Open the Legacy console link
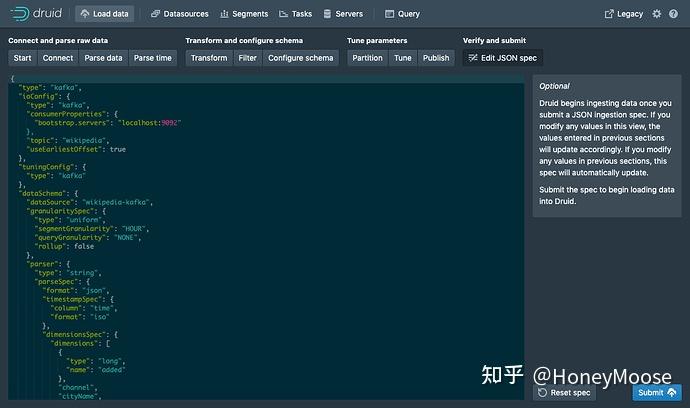 [x=624, y=14]
